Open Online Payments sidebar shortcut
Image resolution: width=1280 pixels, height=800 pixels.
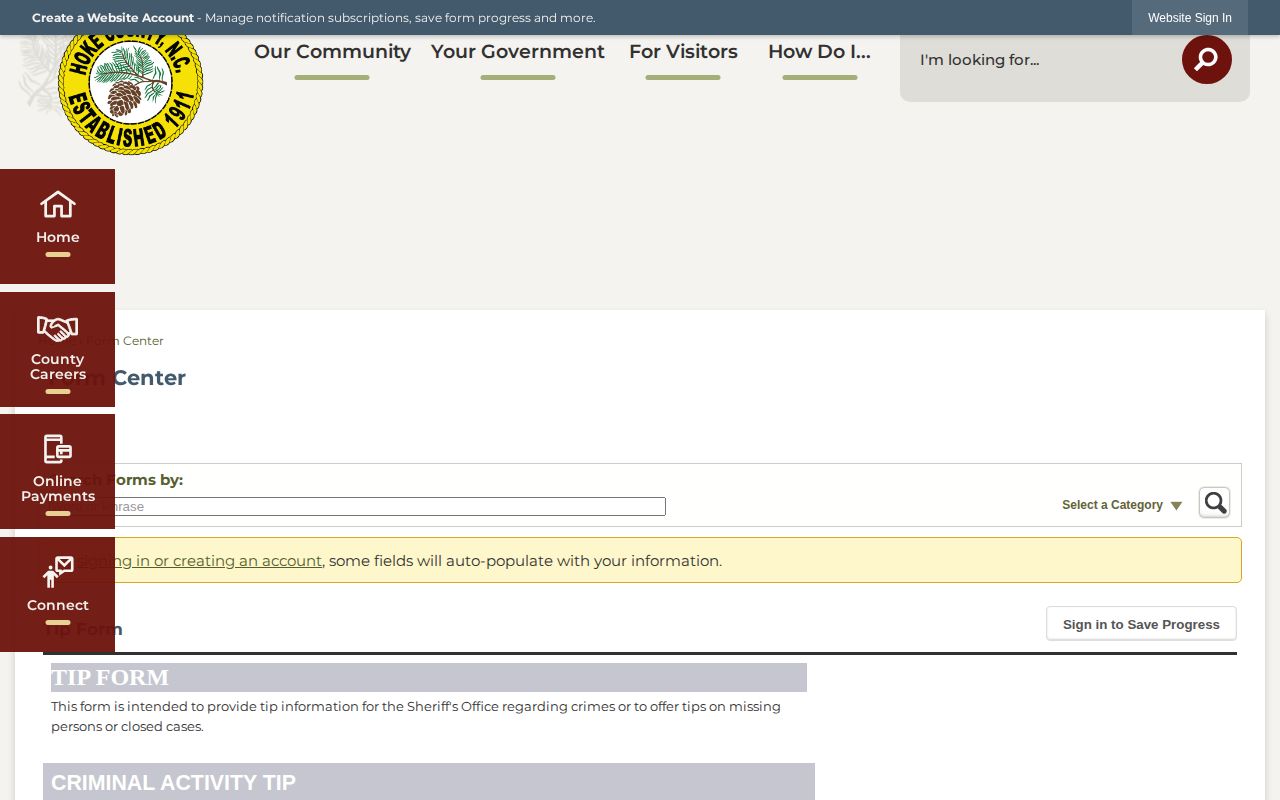coord(57,472)
